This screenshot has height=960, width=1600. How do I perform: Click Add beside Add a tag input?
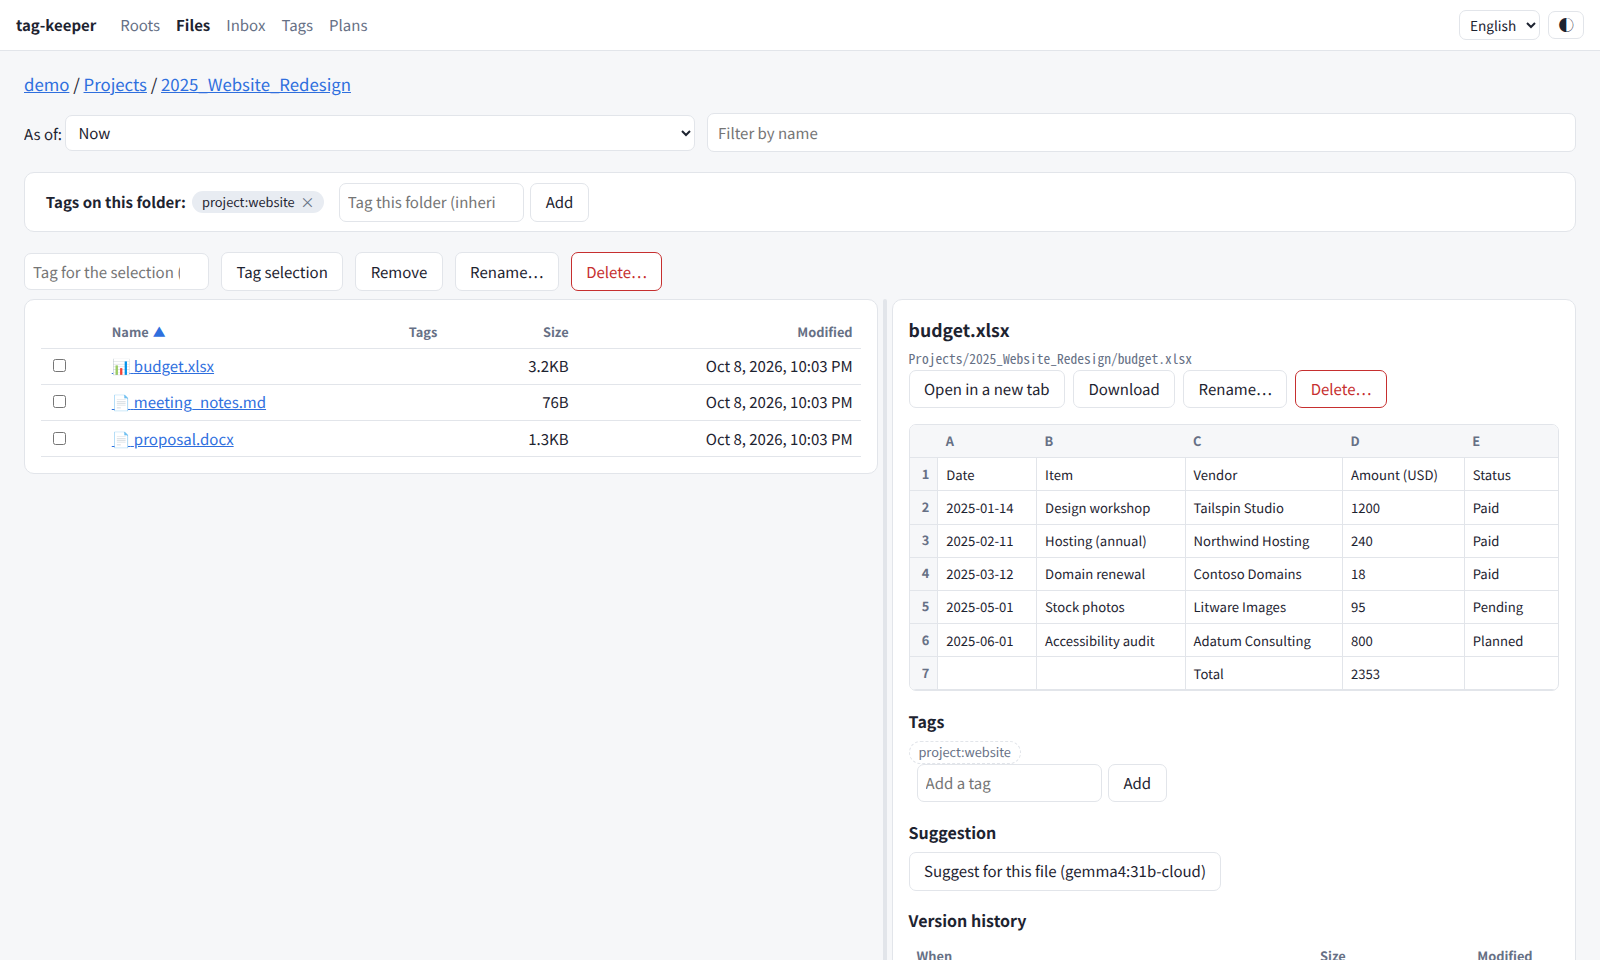pyautogui.click(x=1137, y=783)
